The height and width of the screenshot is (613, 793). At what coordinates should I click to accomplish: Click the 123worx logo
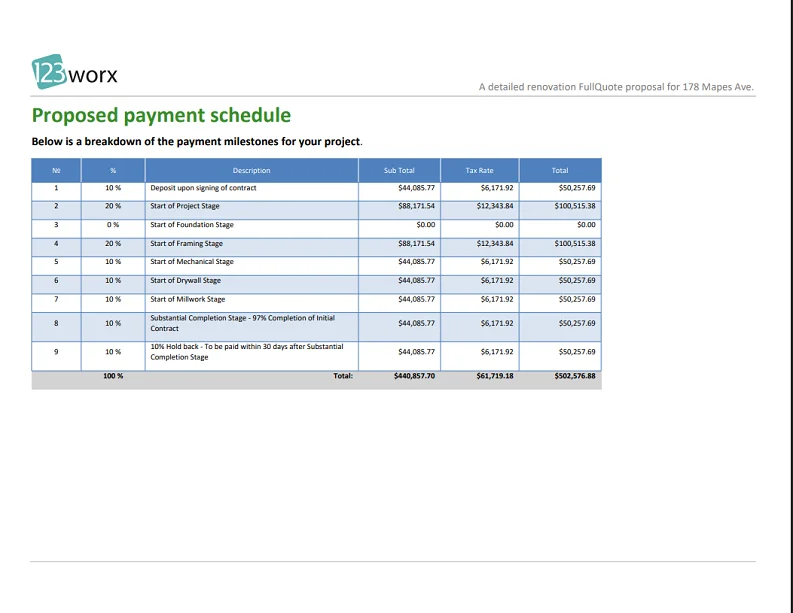[75, 74]
